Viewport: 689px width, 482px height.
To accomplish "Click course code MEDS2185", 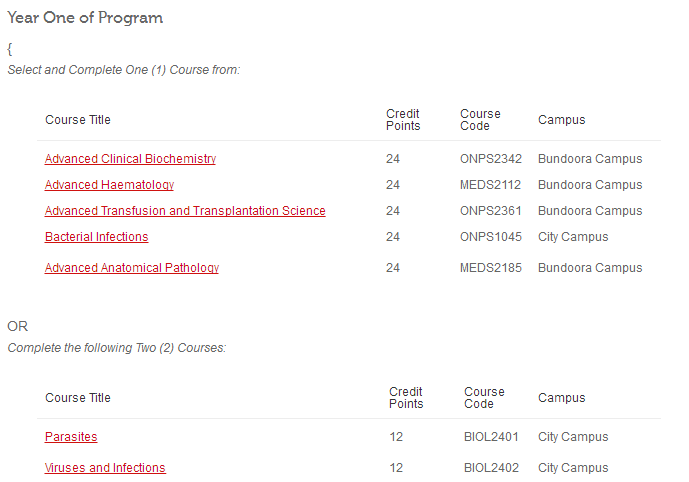I will click(x=491, y=268).
